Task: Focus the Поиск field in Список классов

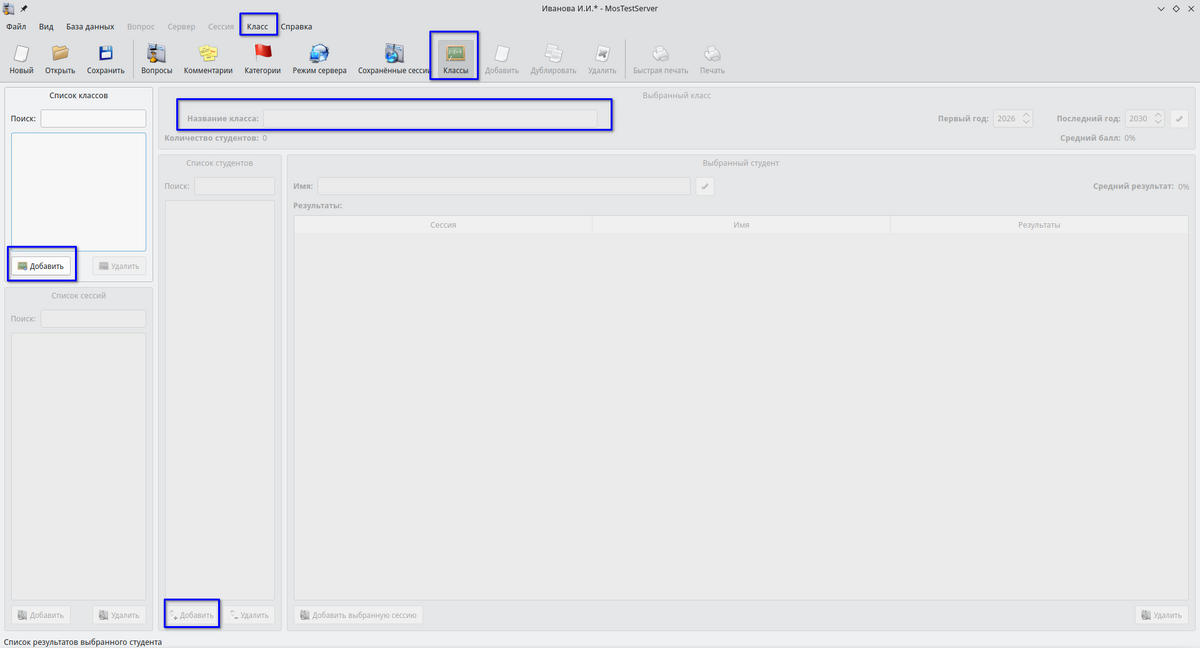Action: coord(93,118)
